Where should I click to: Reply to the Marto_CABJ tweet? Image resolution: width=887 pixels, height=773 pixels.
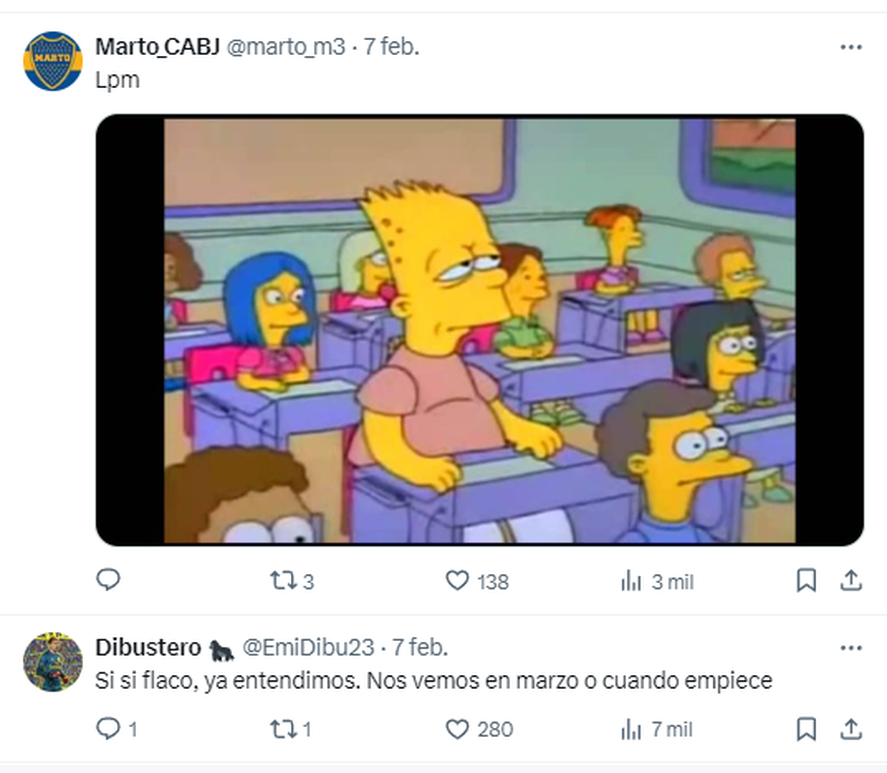(108, 580)
